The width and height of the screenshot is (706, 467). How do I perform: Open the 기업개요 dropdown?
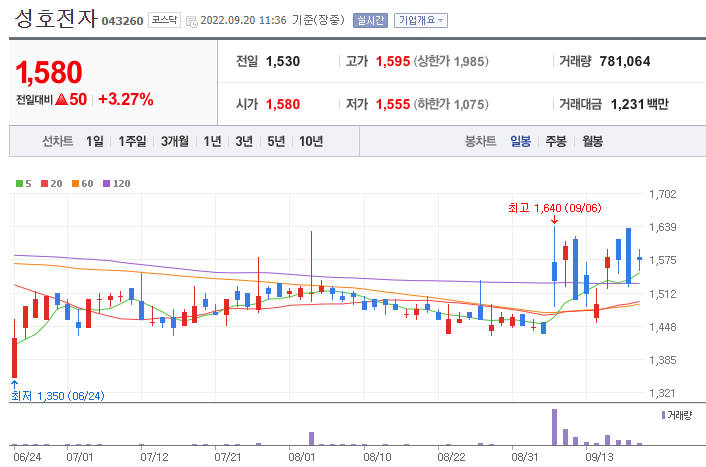[x=421, y=20]
